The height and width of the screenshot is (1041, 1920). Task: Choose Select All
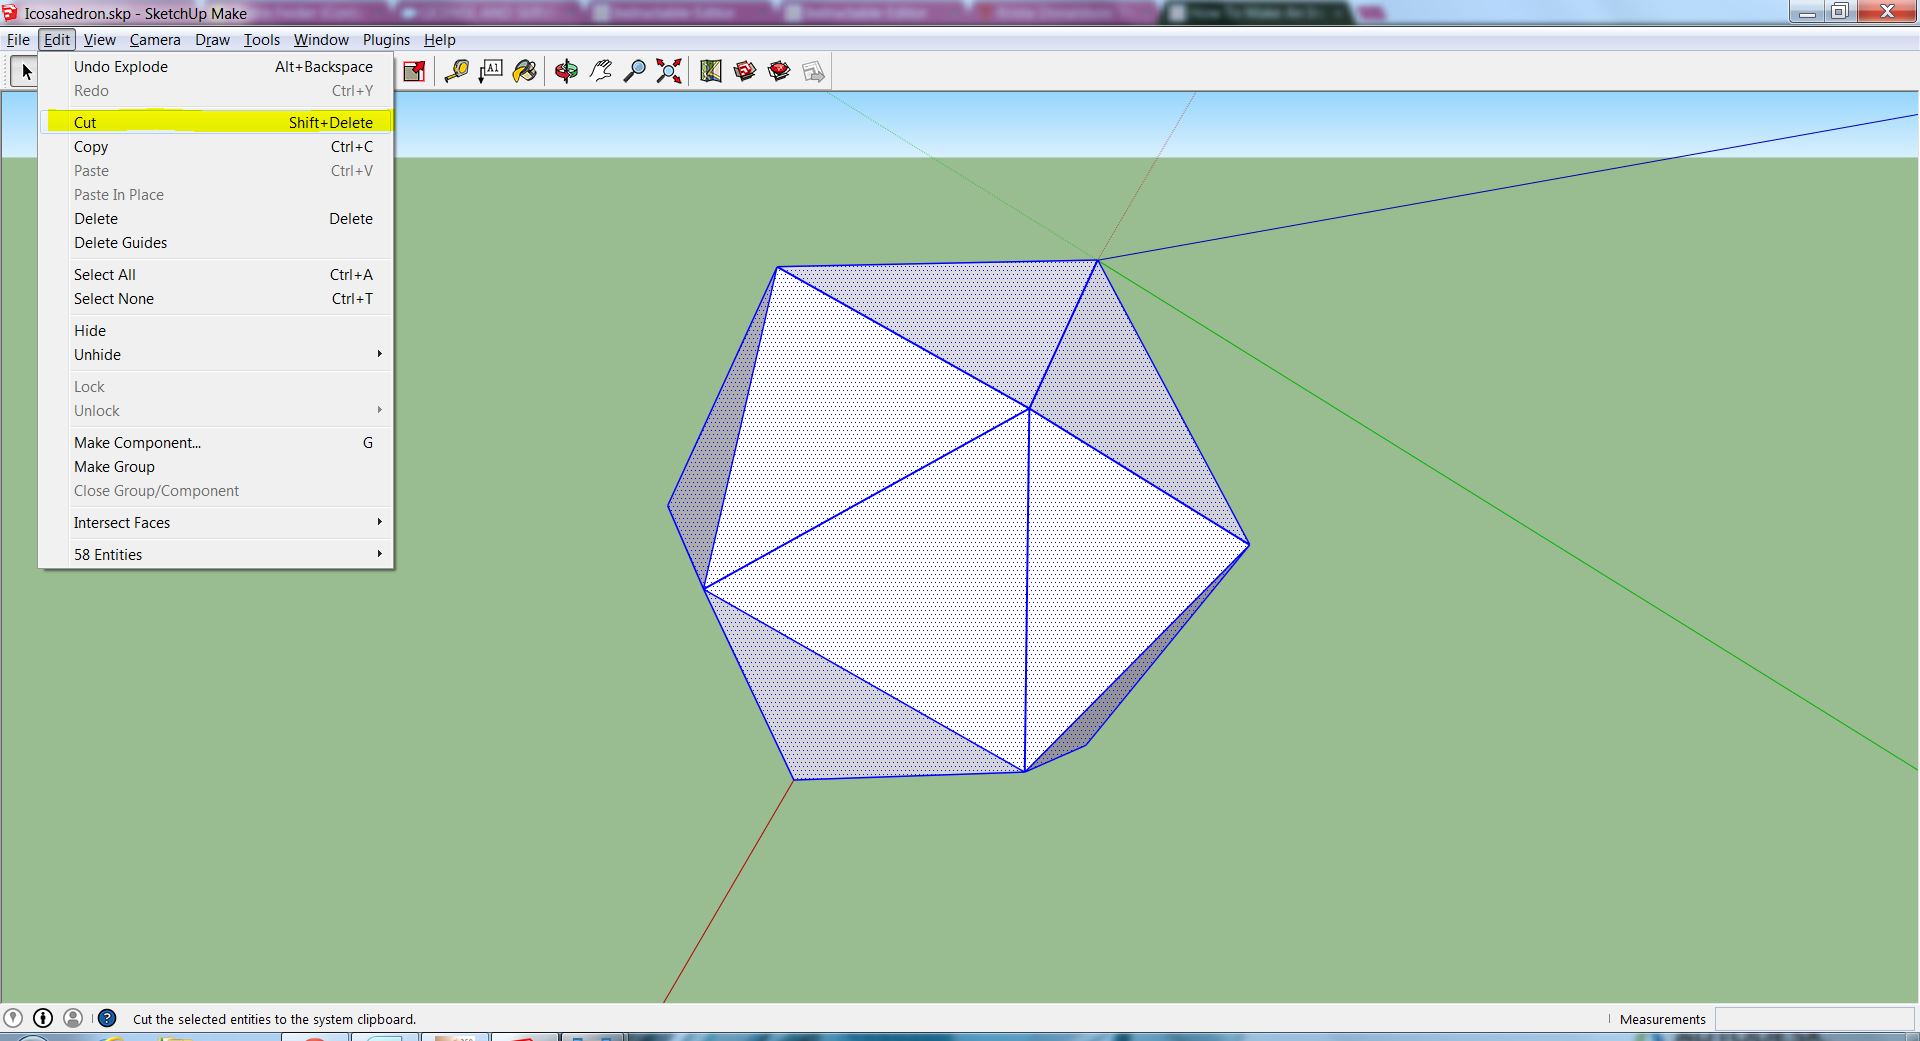click(x=216, y=275)
